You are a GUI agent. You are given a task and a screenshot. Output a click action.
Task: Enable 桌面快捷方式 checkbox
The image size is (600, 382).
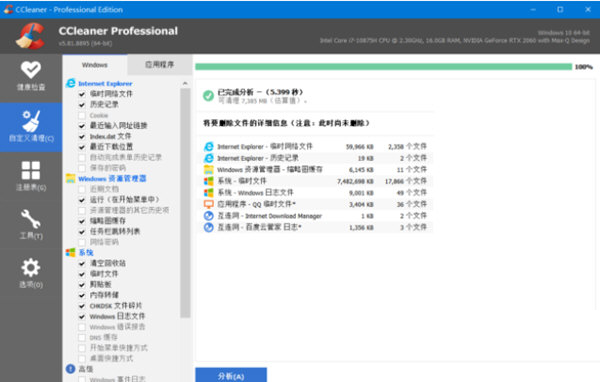[x=82, y=359]
